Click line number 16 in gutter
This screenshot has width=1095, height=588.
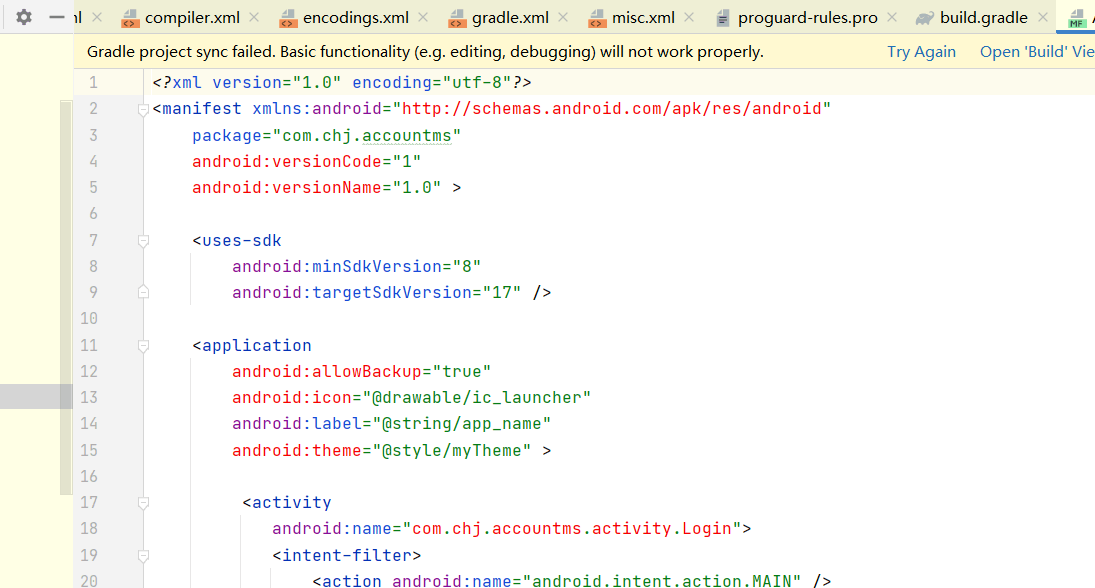pyautogui.click(x=89, y=476)
